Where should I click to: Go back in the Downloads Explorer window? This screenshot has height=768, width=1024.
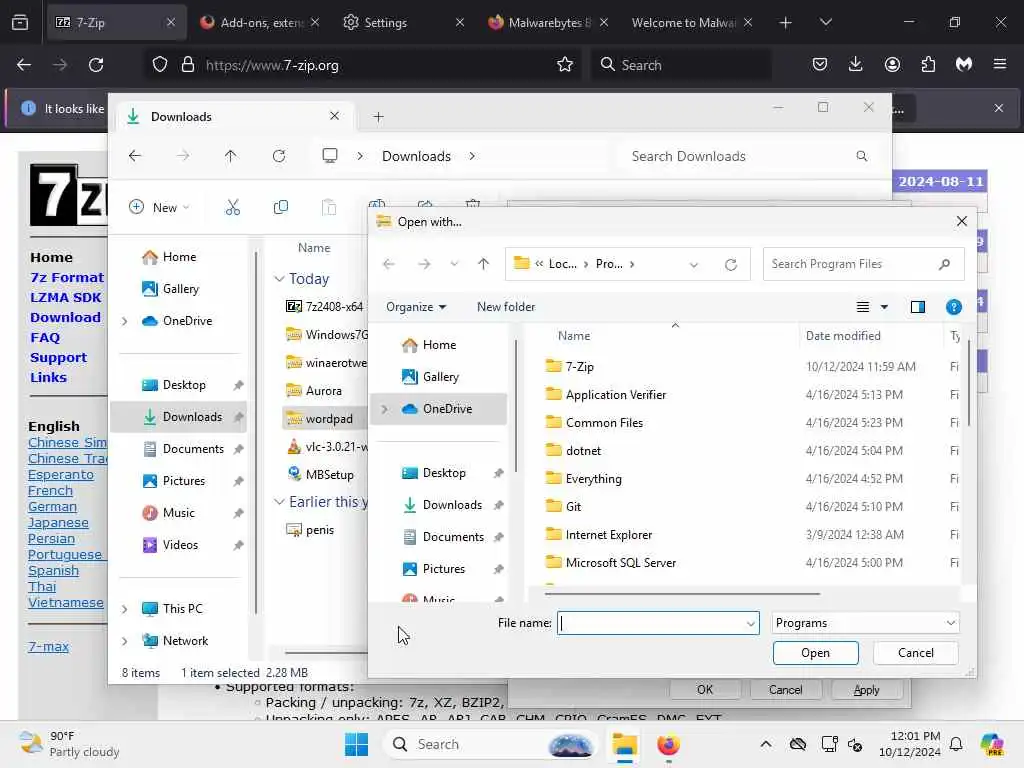[135, 156]
